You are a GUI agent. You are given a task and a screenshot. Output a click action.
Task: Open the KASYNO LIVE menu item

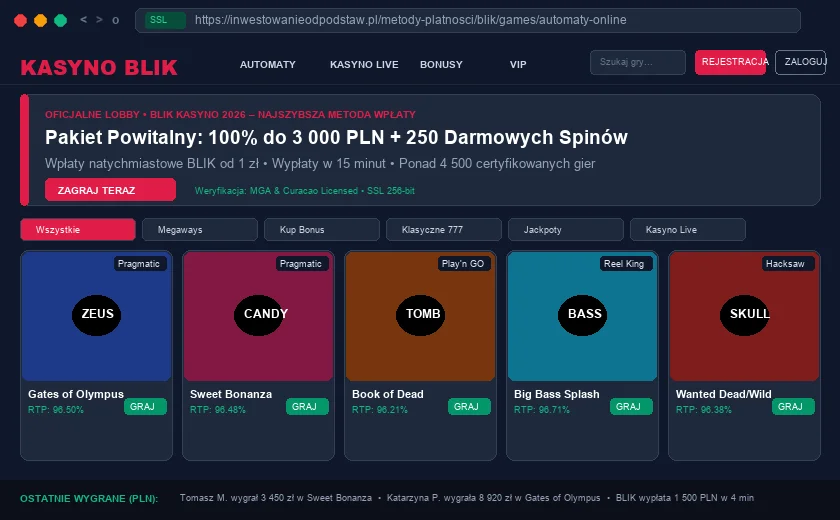[364, 64]
